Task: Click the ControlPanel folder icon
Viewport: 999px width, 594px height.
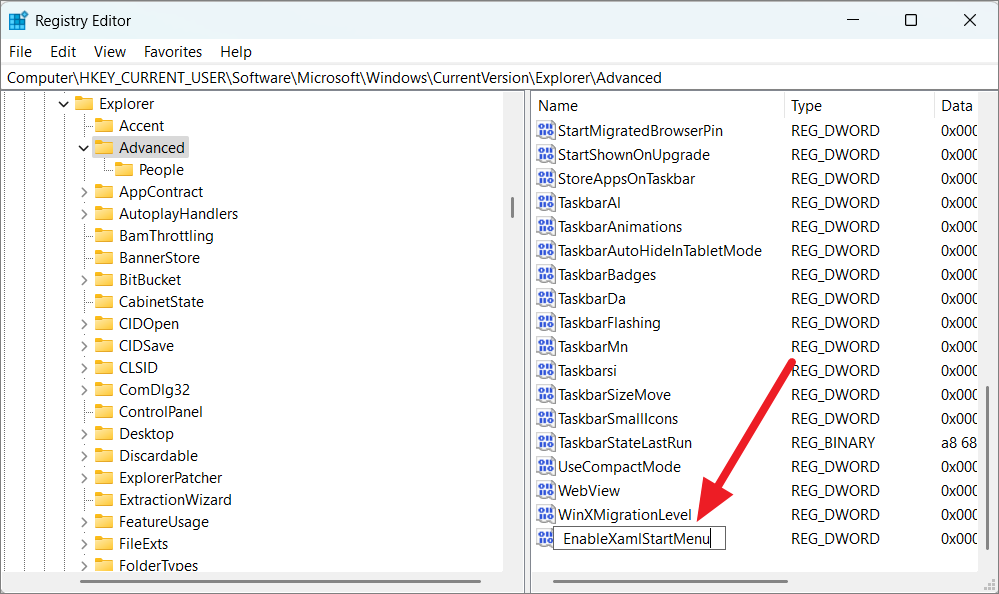Action: [x=104, y=412]
